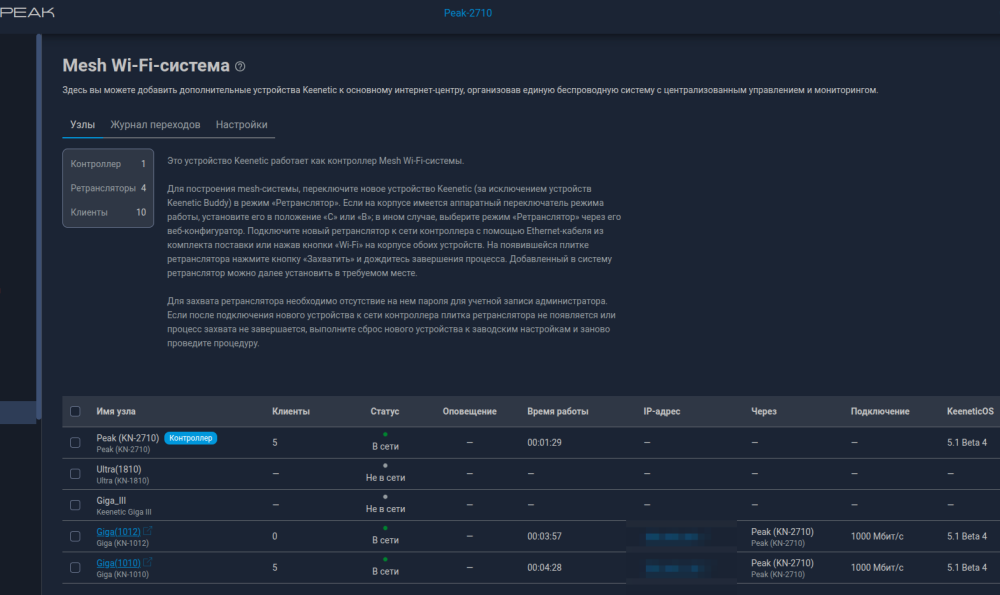1000x595 pixels.
Task: Click the IP-адрес column header
Action: pos(661,411)
